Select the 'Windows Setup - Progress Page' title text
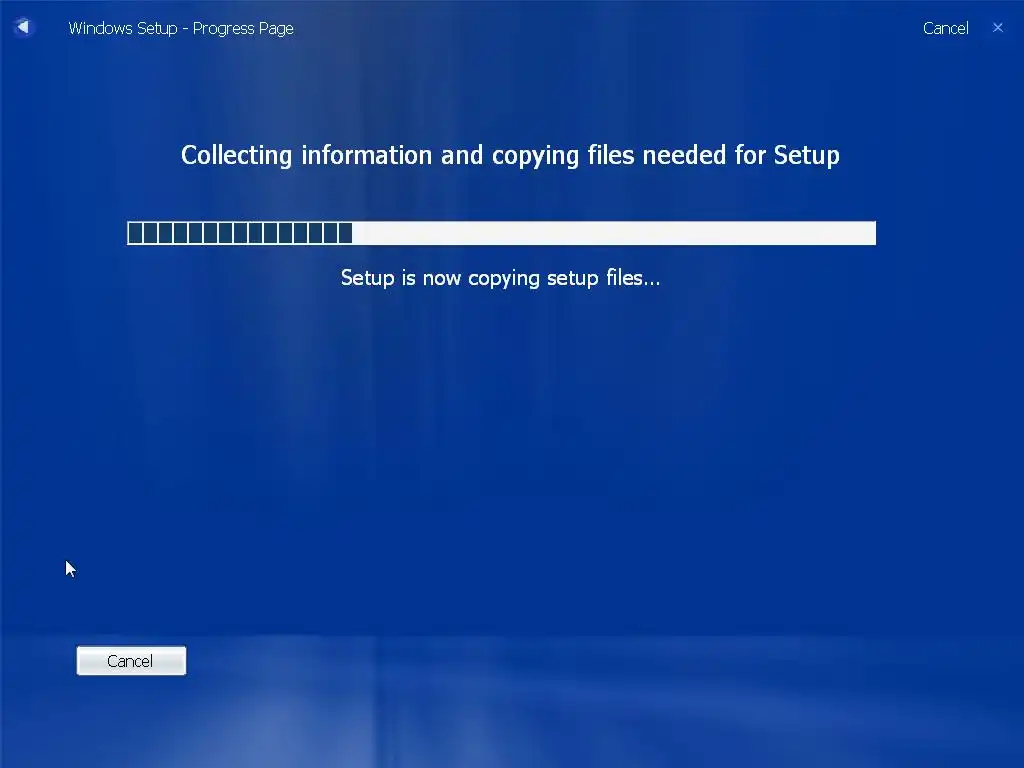This screenshot has width=1024, height=768. coord(181,29)
